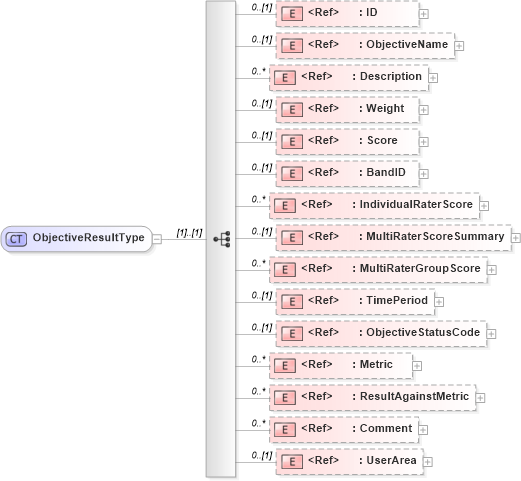The image size is (521, 481).
Task: Select the ObjectiveName label text
Action: tap(407, 44)
